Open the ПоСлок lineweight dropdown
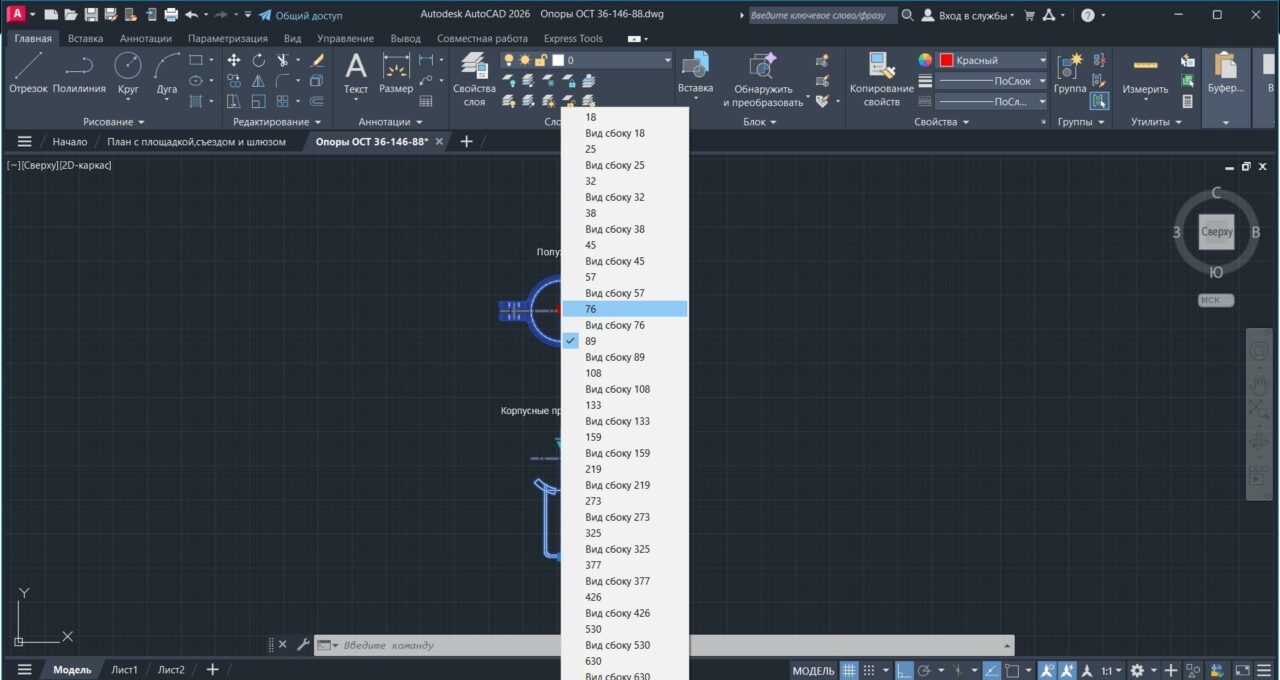The image size is (1280, 680). [1042, 81]
